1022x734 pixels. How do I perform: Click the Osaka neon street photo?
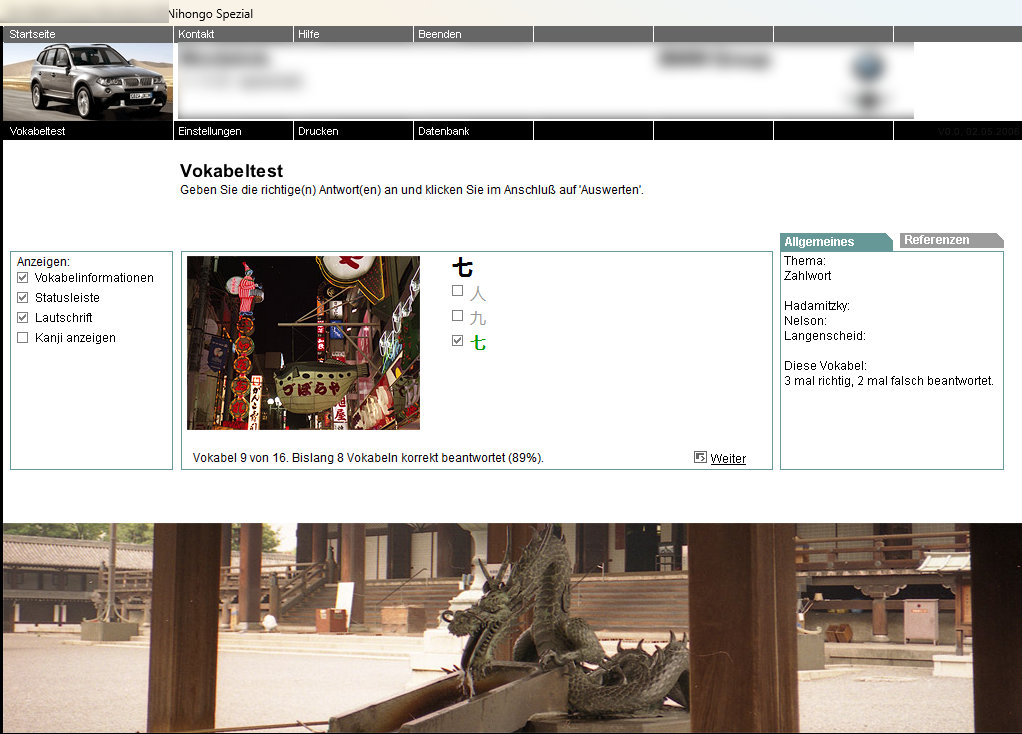[303, 343]
